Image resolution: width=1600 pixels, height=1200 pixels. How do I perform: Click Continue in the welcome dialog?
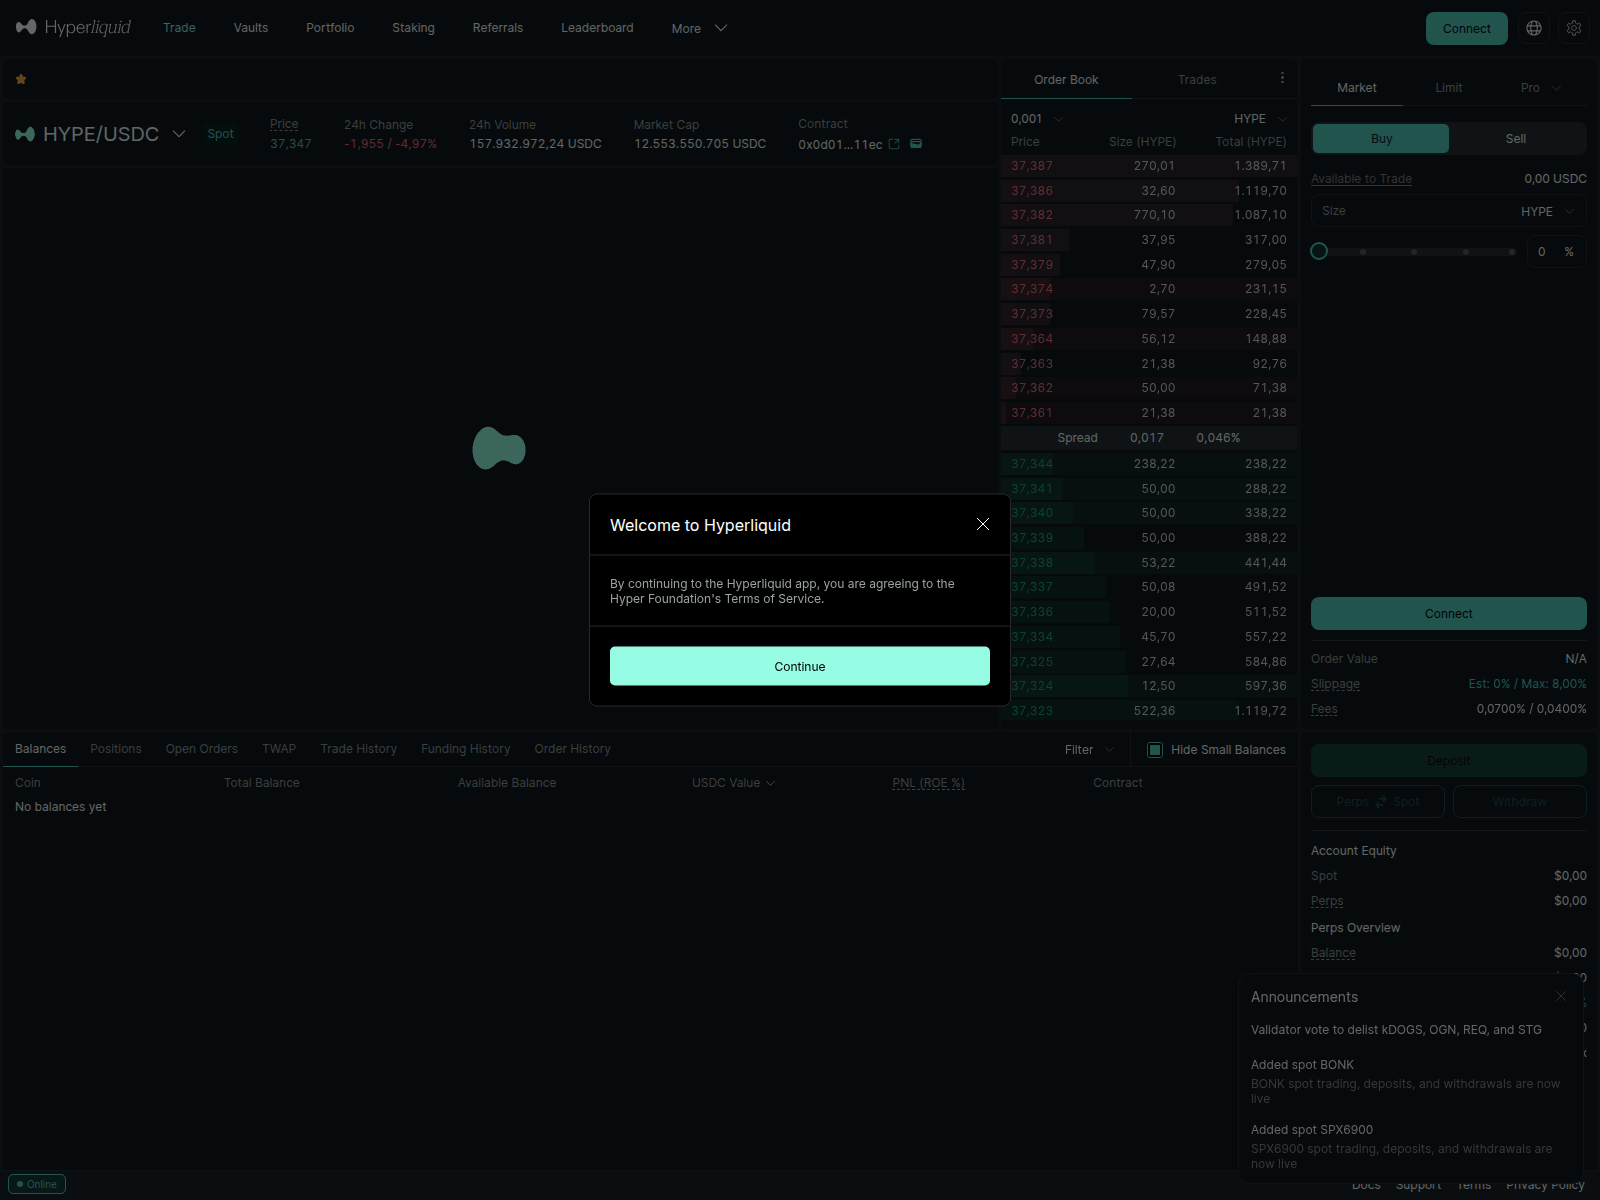800,666
